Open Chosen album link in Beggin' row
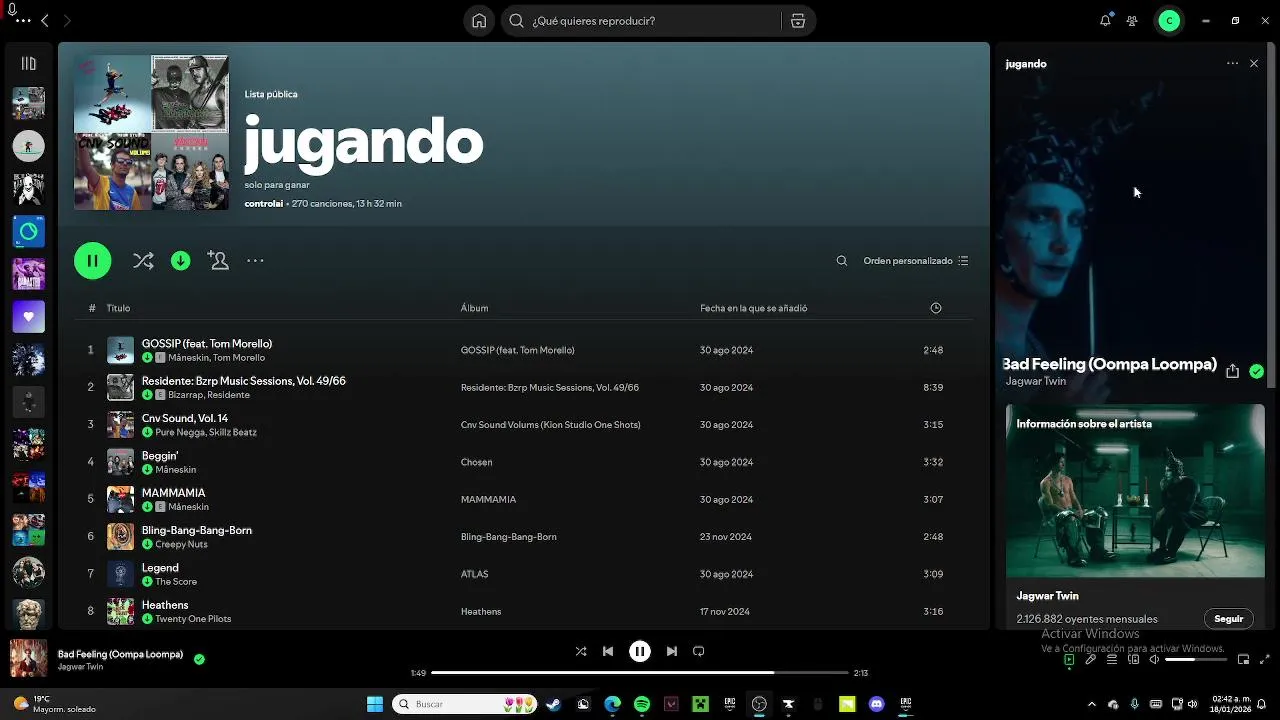This screenshot has width=1280, height=720. tap(476, 462)
